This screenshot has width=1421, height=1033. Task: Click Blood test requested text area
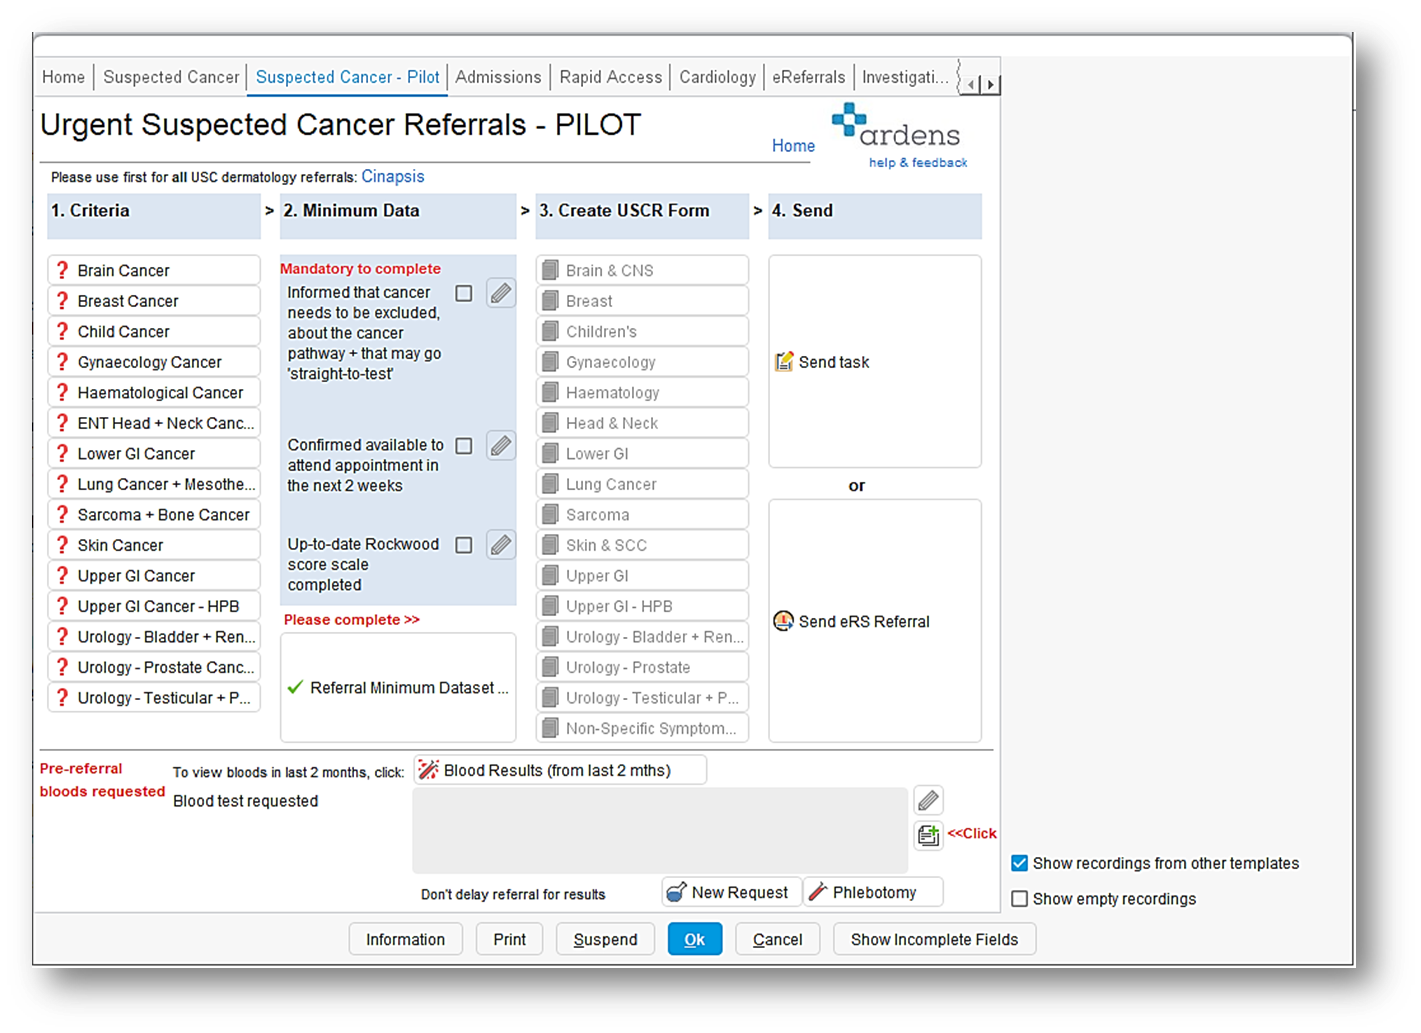coord(660,830)
